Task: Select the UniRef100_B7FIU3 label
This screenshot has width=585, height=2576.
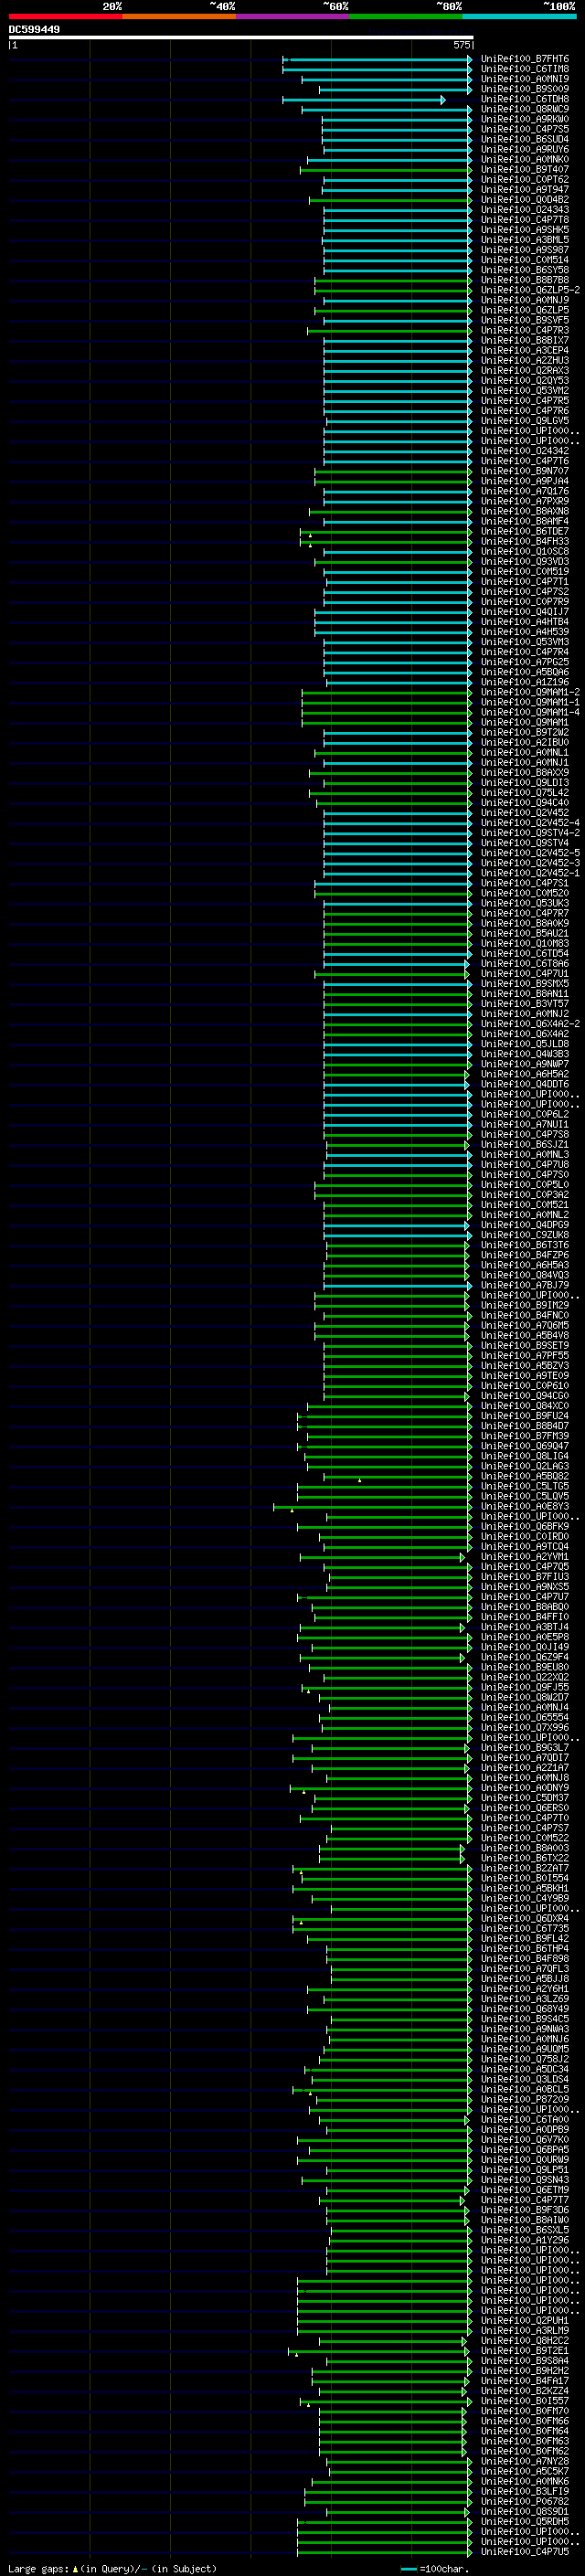Action: (525, 1577)
